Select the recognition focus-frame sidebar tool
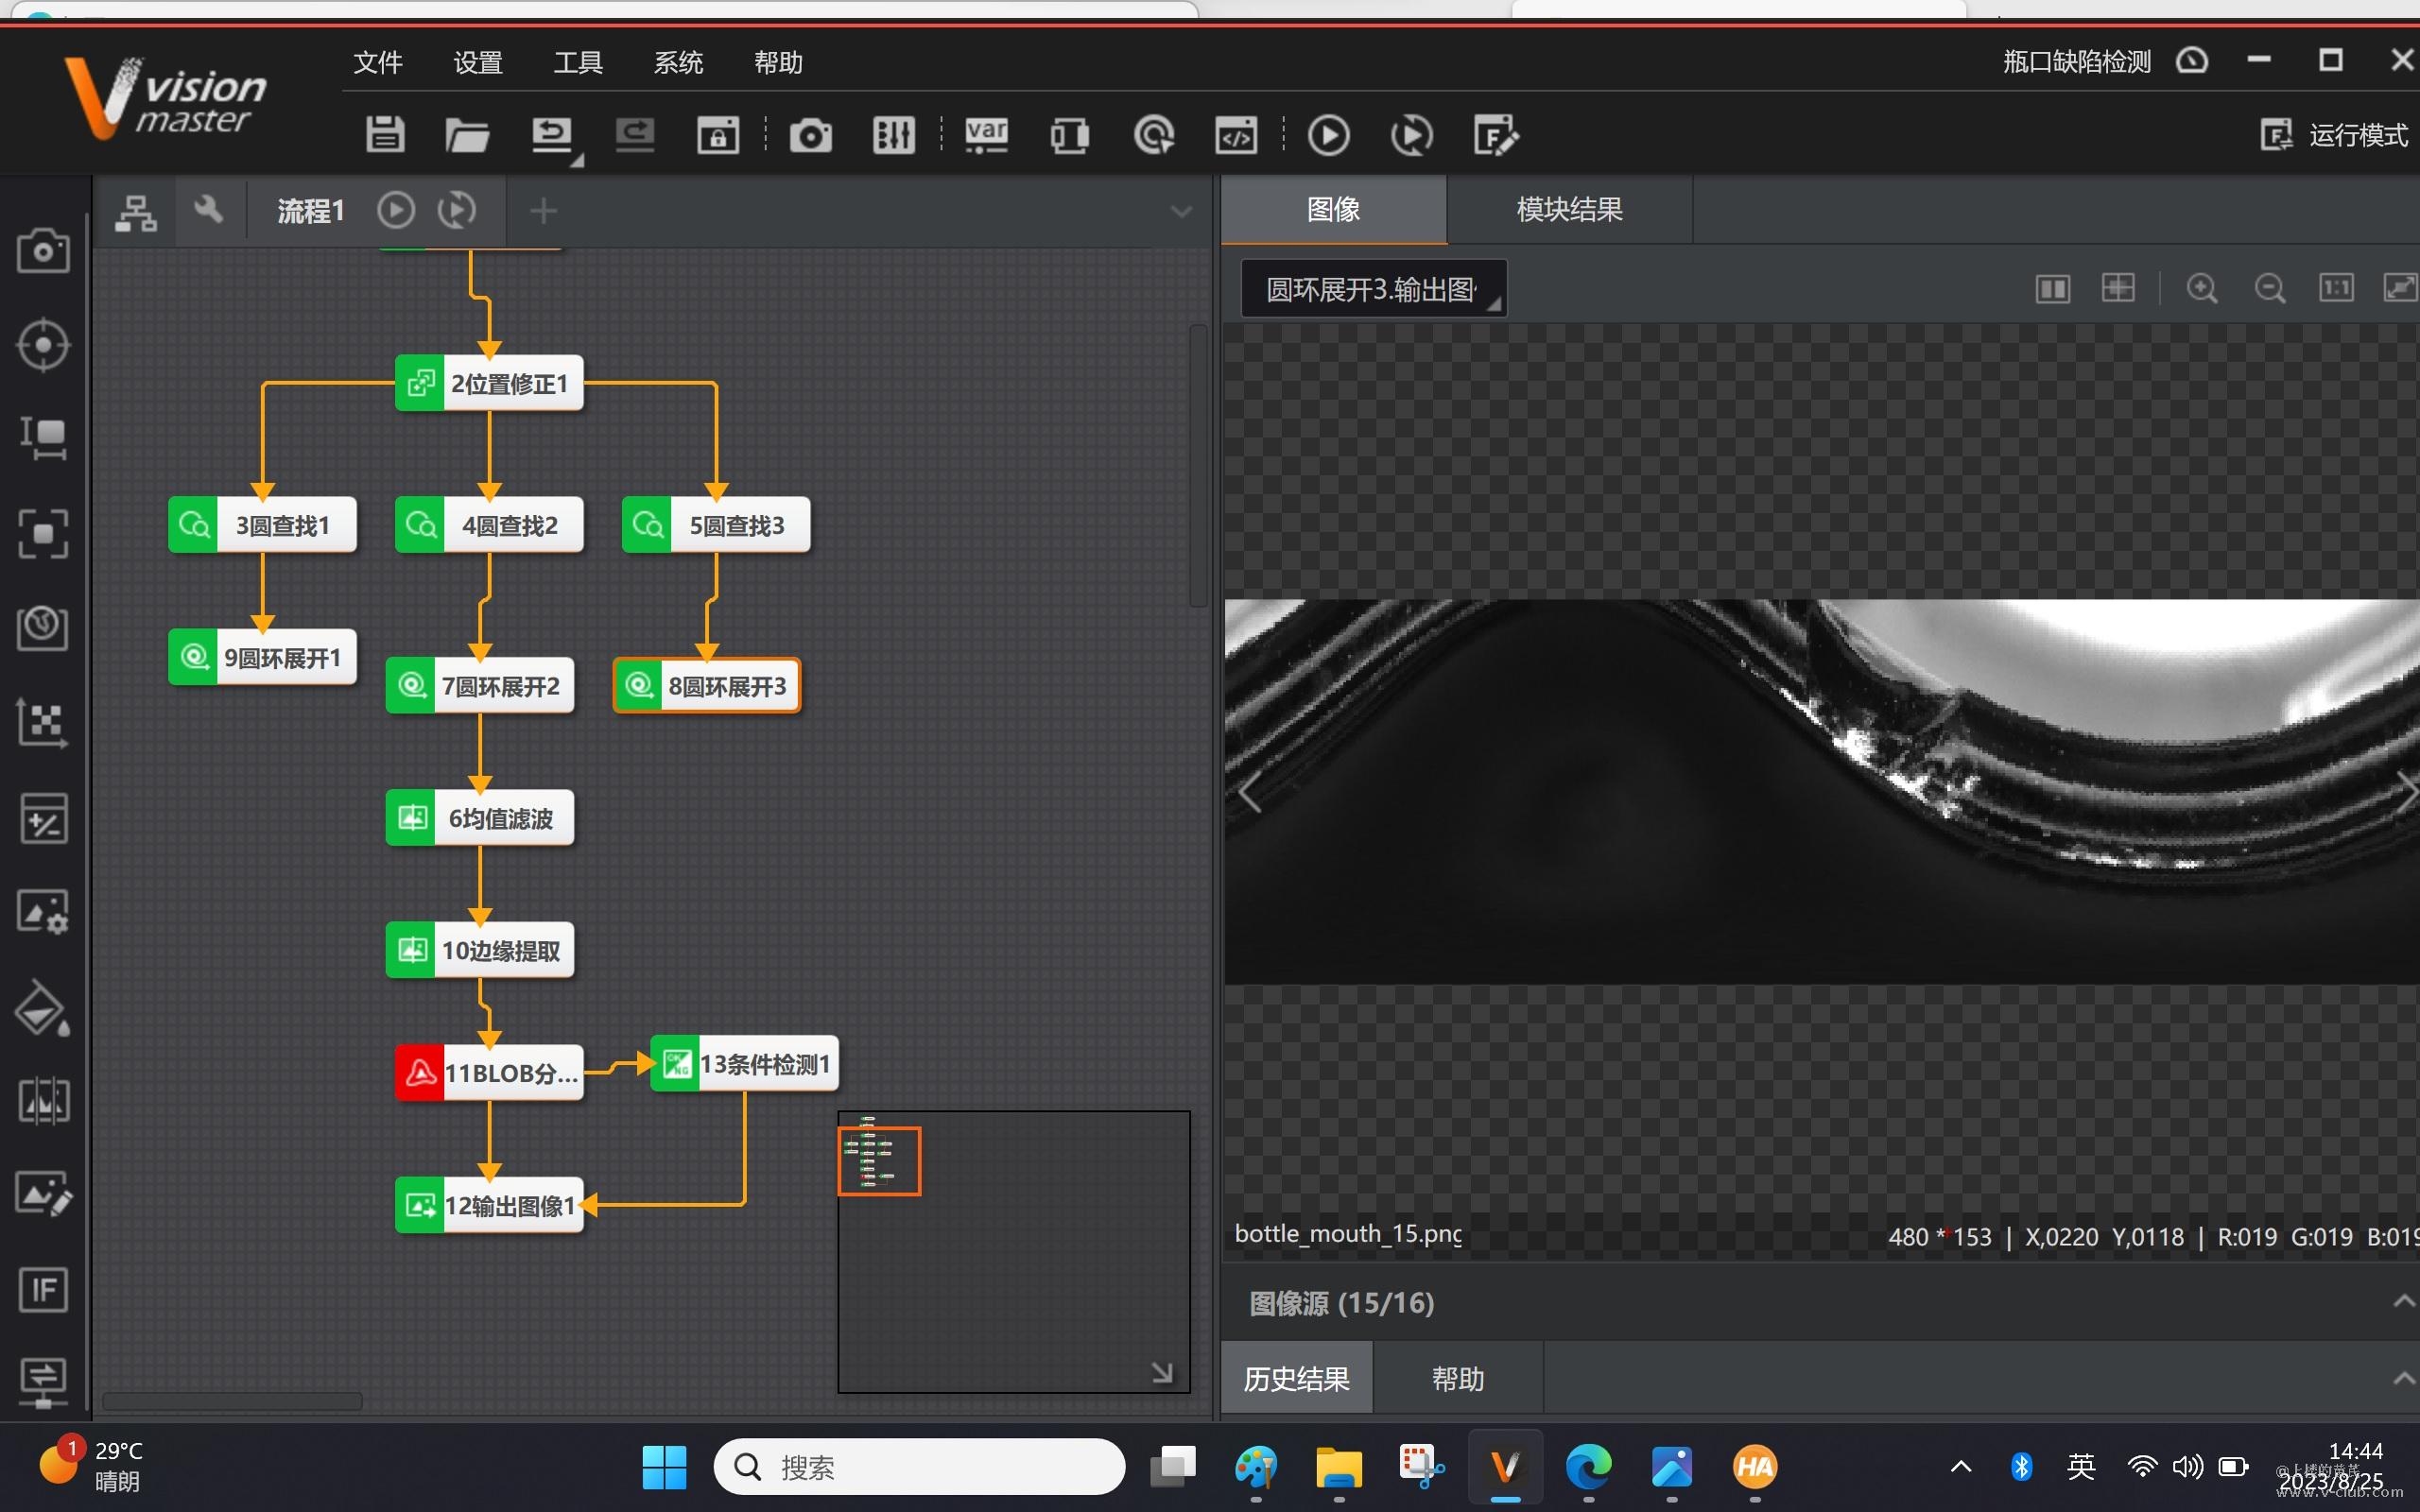This screenshot has width=2420, height=1512. coord(43,533)
